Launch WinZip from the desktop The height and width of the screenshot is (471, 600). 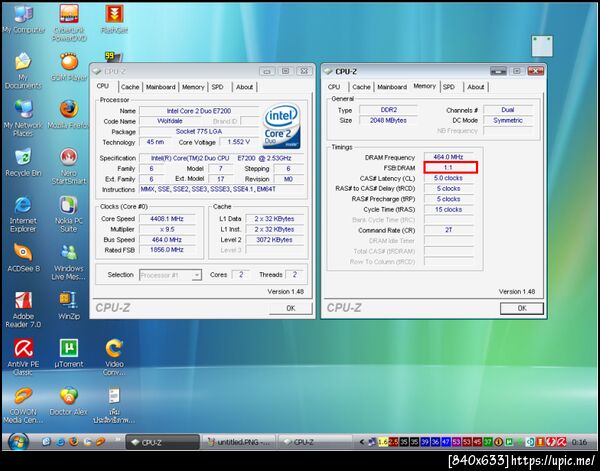click(69, 305)
